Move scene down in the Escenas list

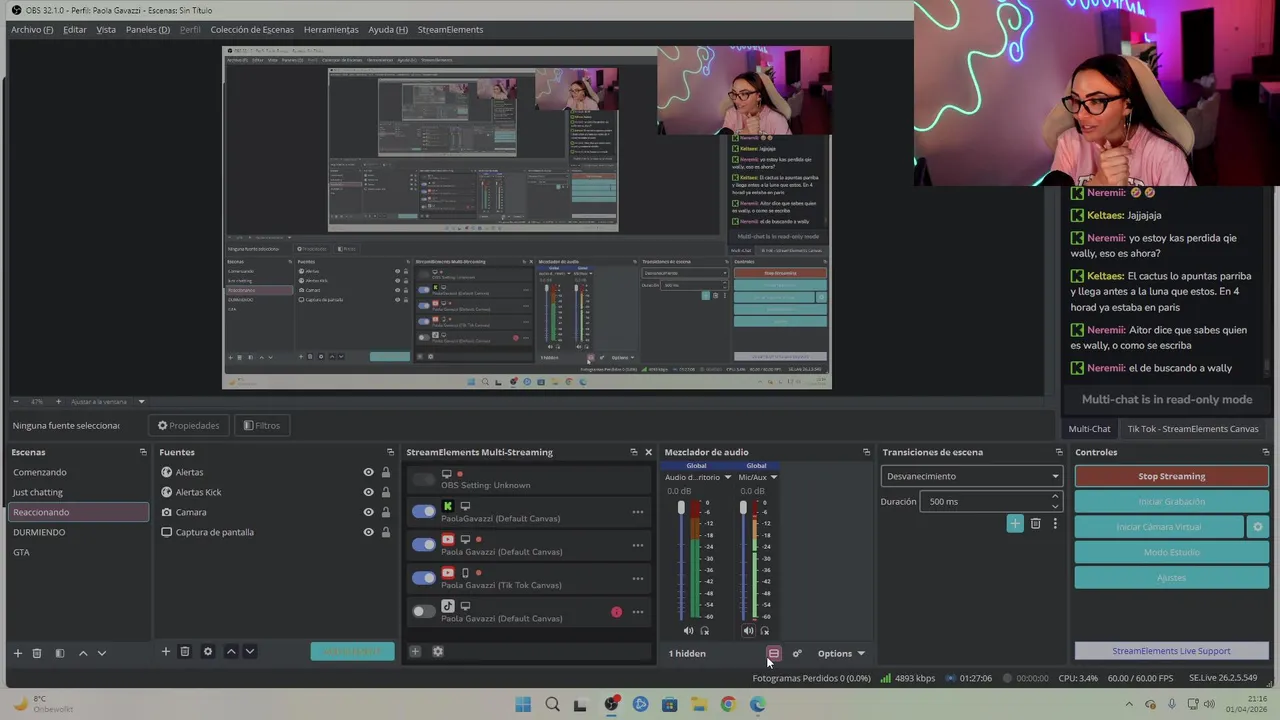pos(101,653)
